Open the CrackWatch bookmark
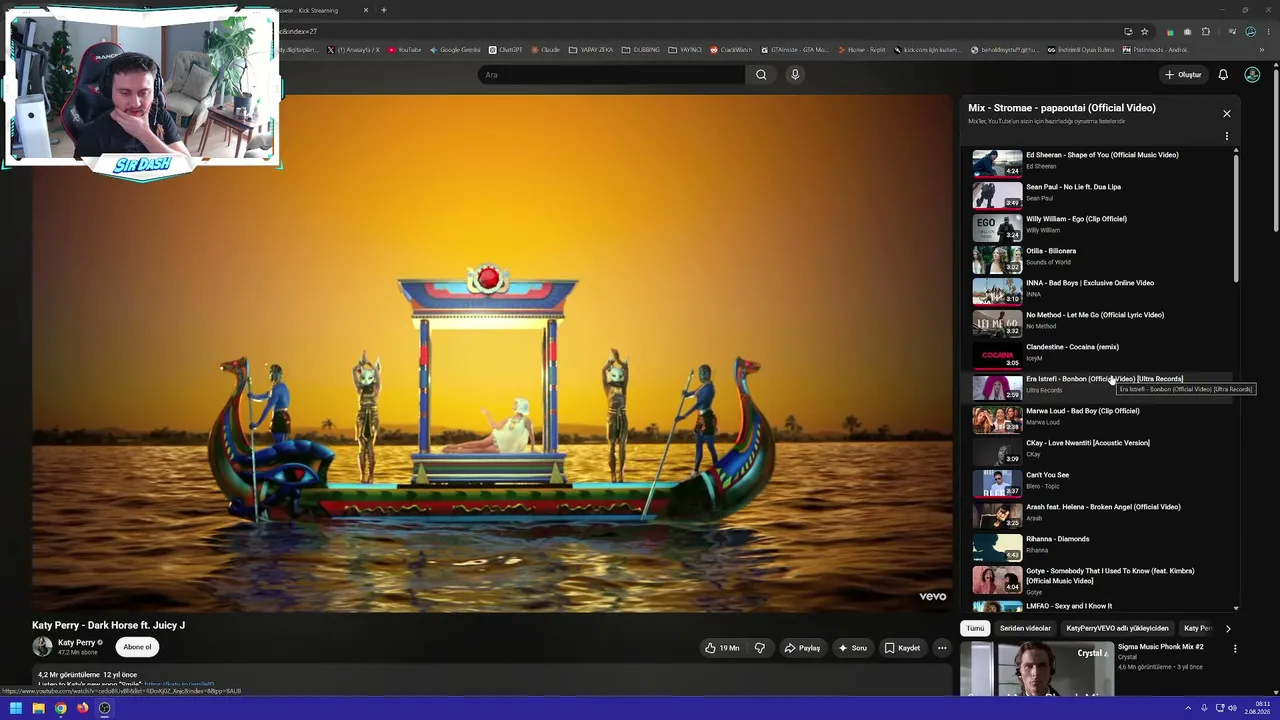1280x720 pixels. coord(731,50)
